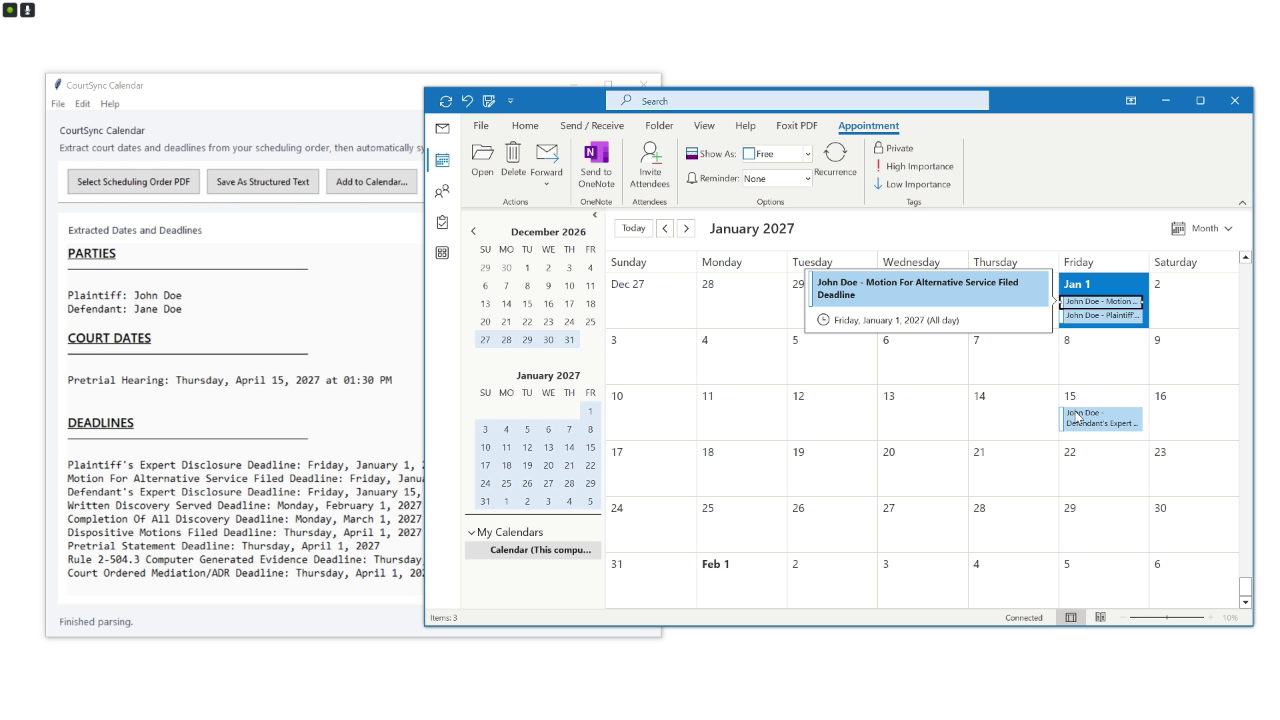The image size is (1280, 720).
Task: Set High Importance tag
Action: click(914, 166)
